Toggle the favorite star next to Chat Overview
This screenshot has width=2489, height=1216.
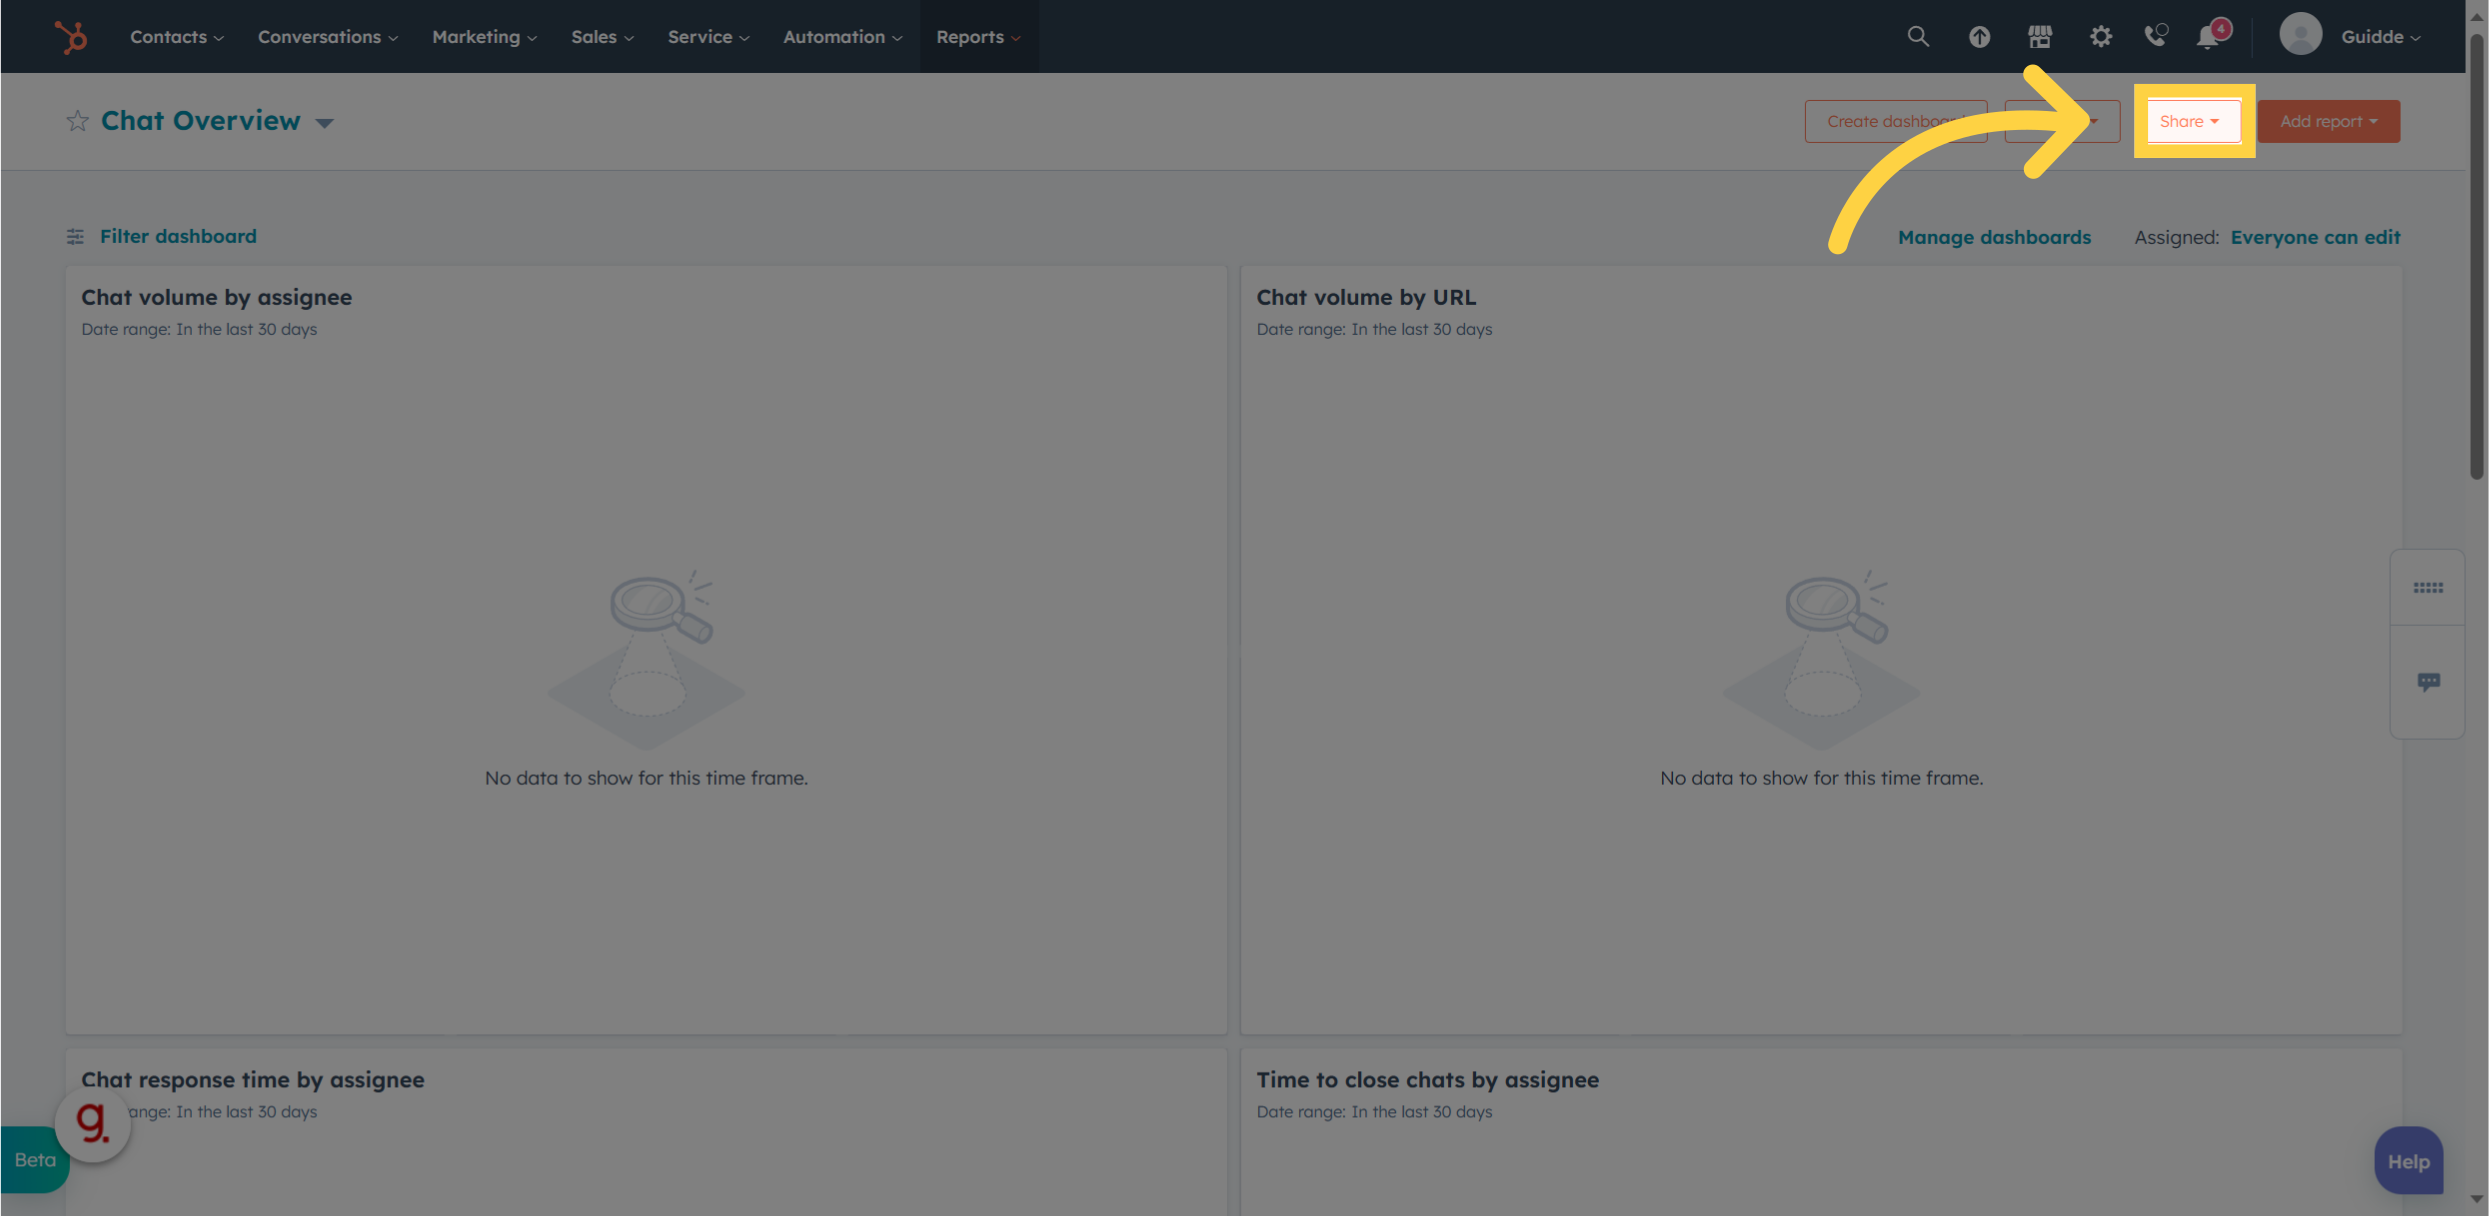(x=77, y=120)
